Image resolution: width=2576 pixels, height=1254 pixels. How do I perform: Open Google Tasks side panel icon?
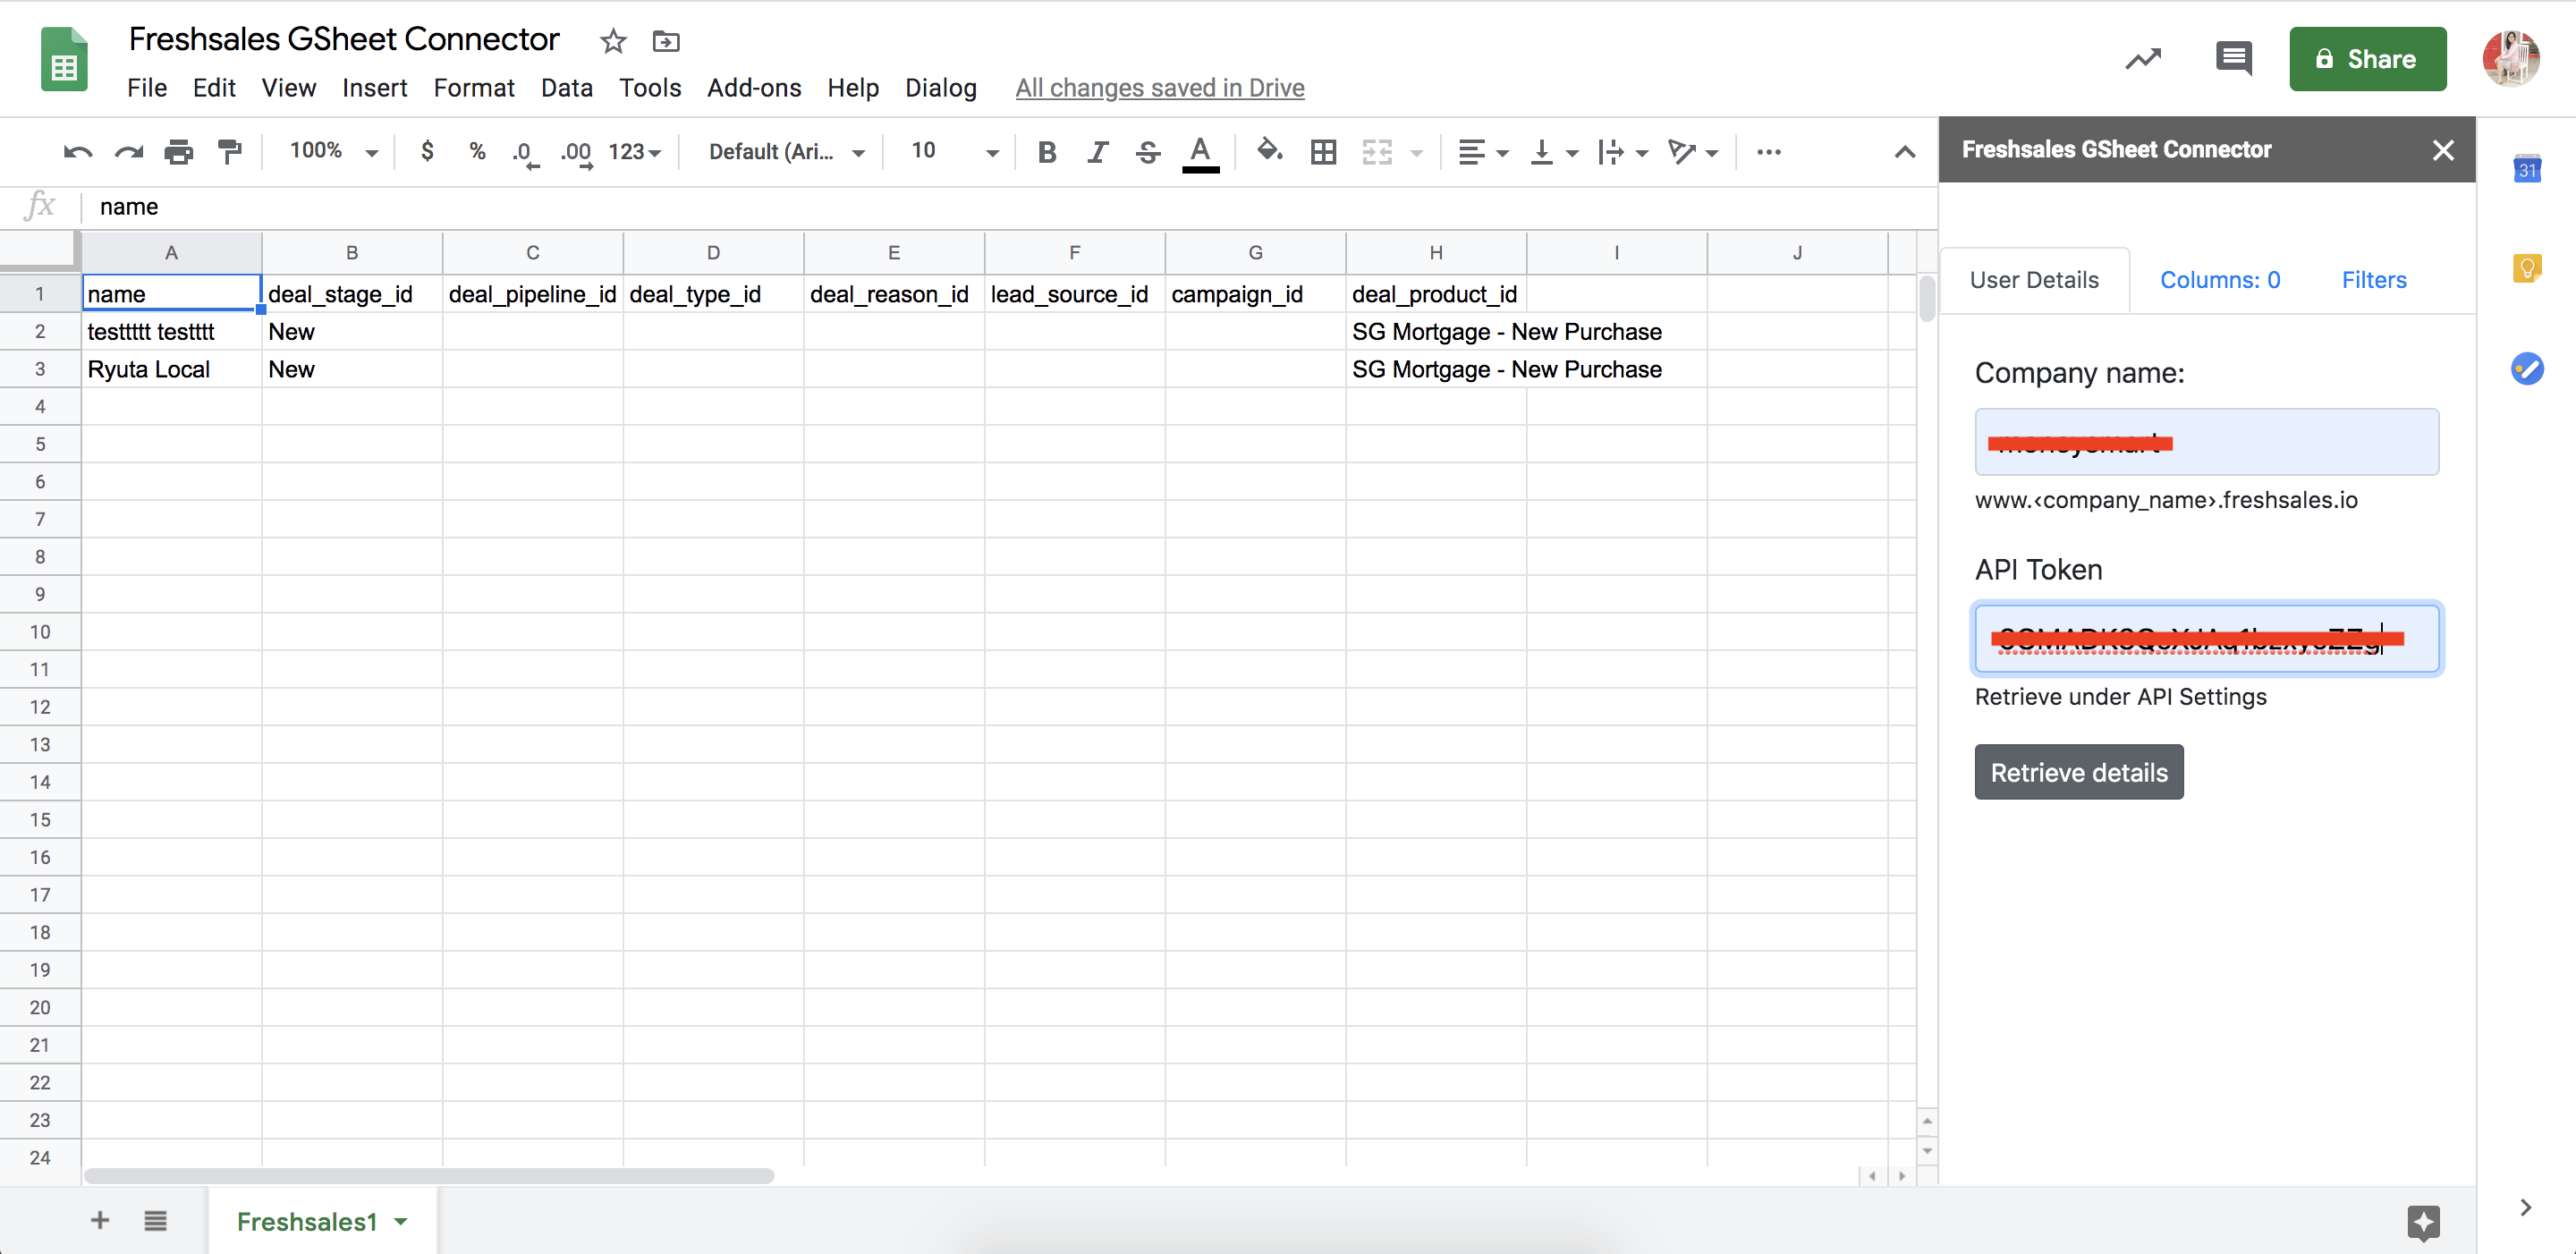pos(2527,368)
